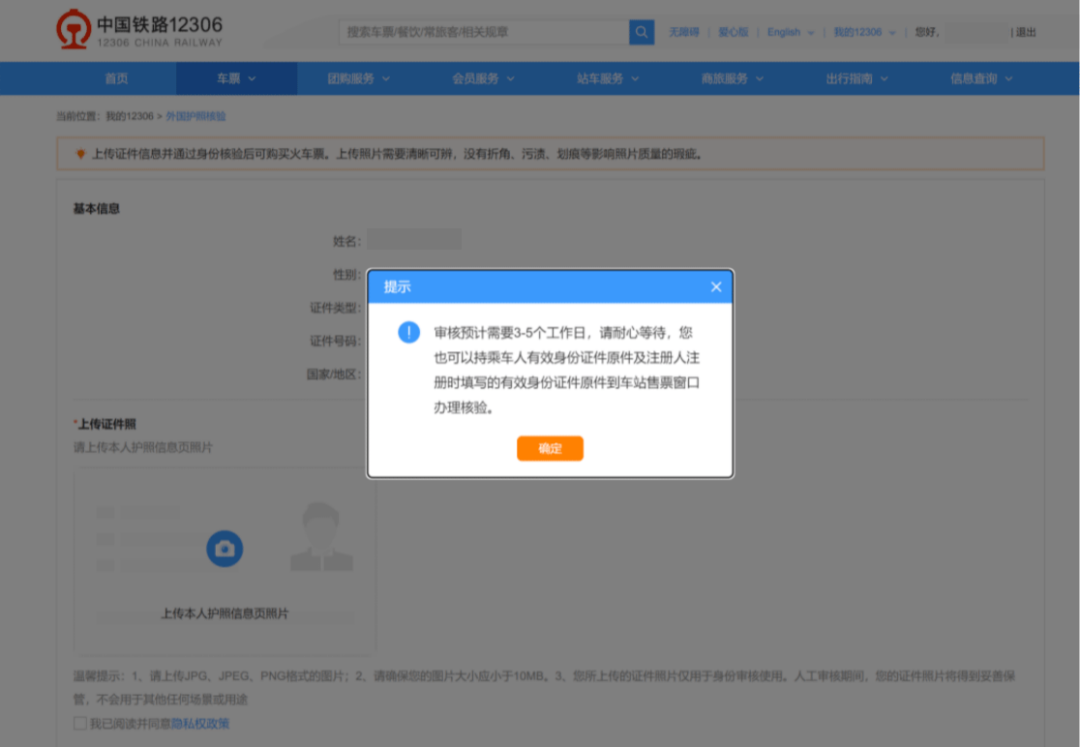Image resolution: width=1080 pixels, height=747 pixels.
Task: Check the 我已阅读并同意 privacy checkbox
Action: (80, 723)
